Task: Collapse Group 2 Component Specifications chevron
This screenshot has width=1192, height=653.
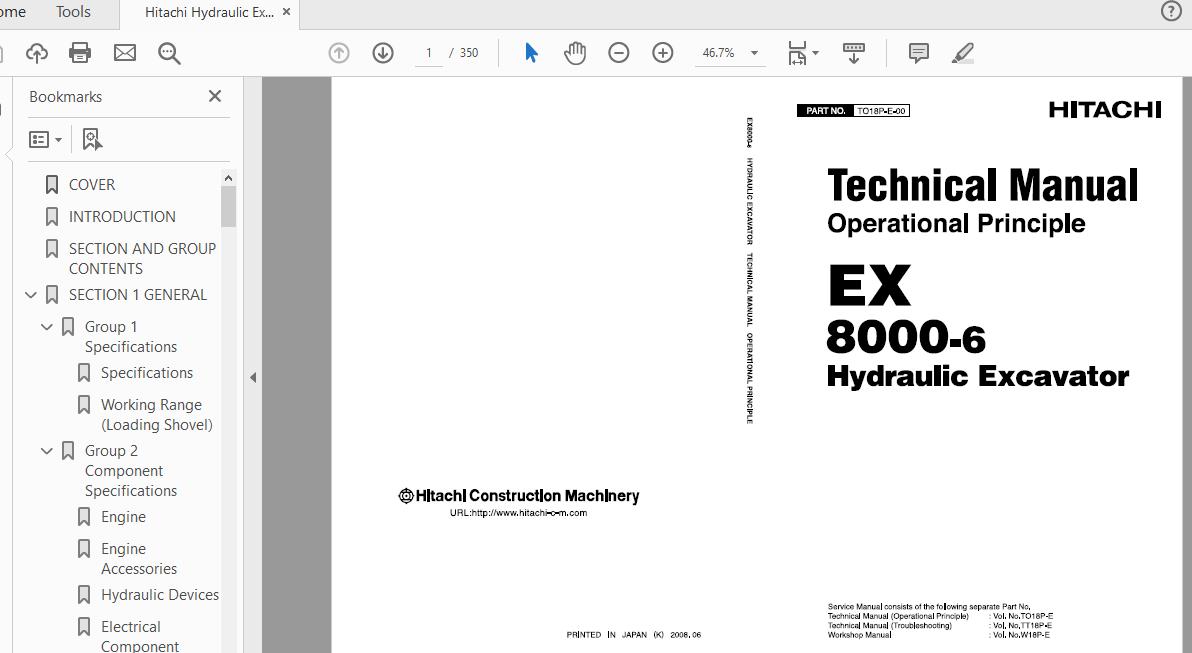Action: [x=47, y=451]
